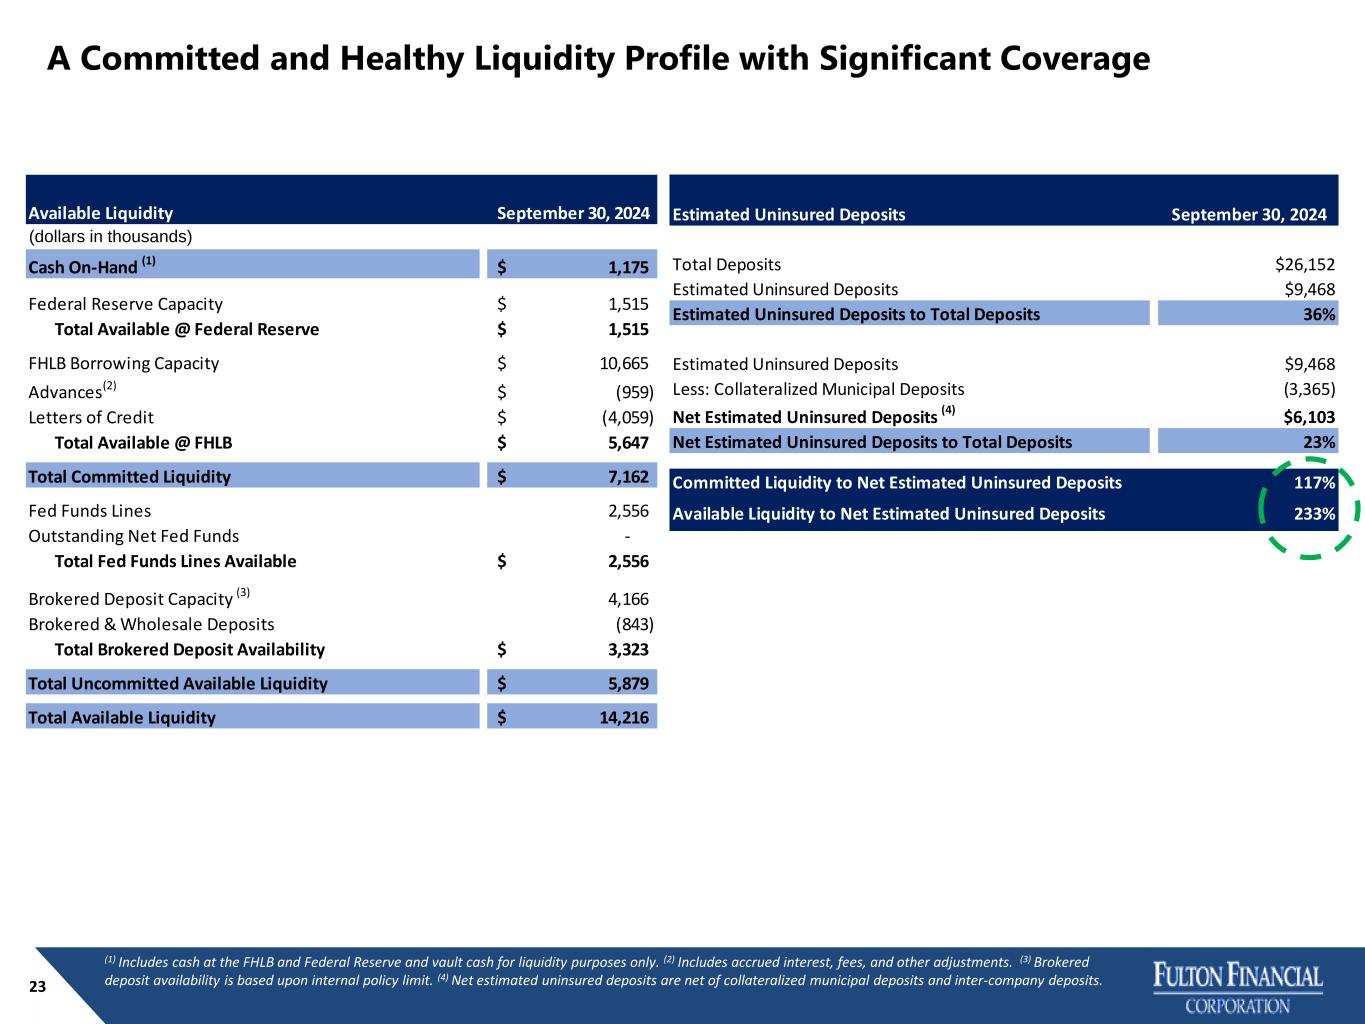Viewport: 1365px width, 1024px height.
Task: Select 'Estimated Uninsured Deposits to Total Deposits' label
Action: coord(856,314)
